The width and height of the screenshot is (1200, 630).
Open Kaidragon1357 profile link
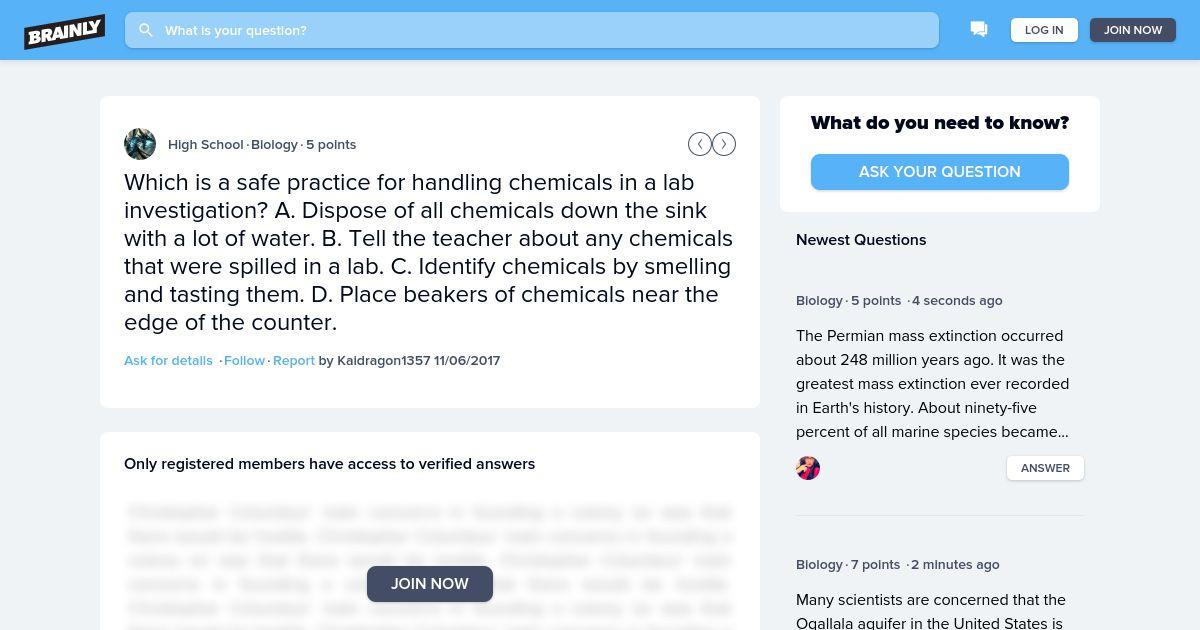pos(384,360)
